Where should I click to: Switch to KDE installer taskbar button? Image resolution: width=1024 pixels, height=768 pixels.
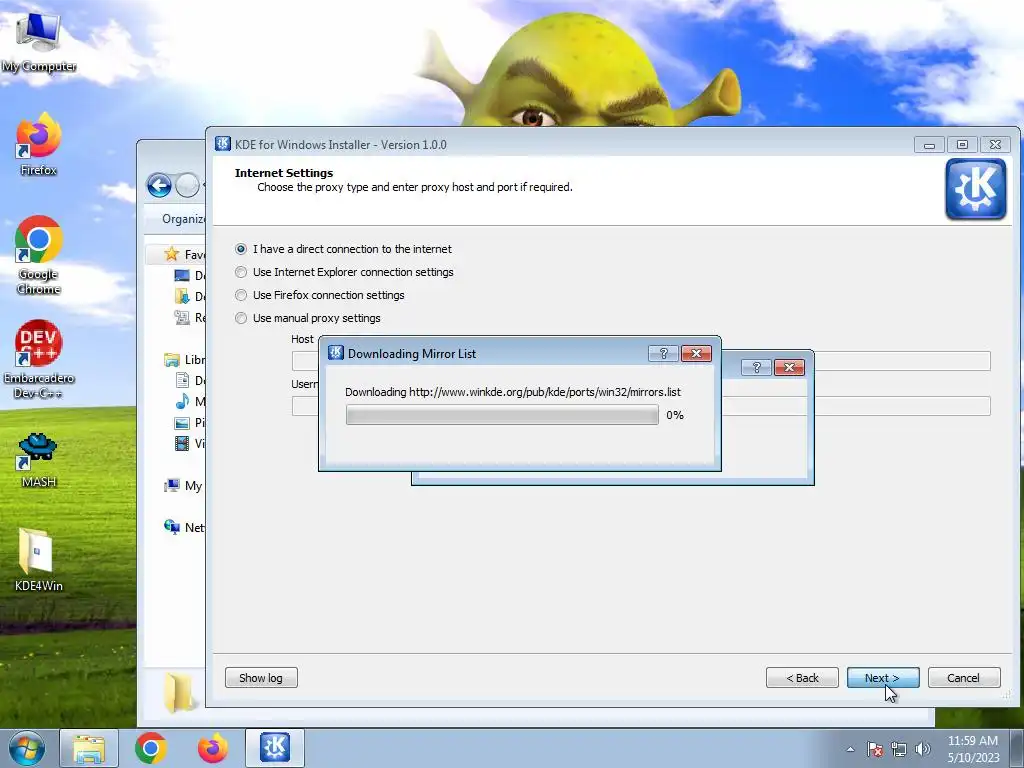[x=275, y=748]
